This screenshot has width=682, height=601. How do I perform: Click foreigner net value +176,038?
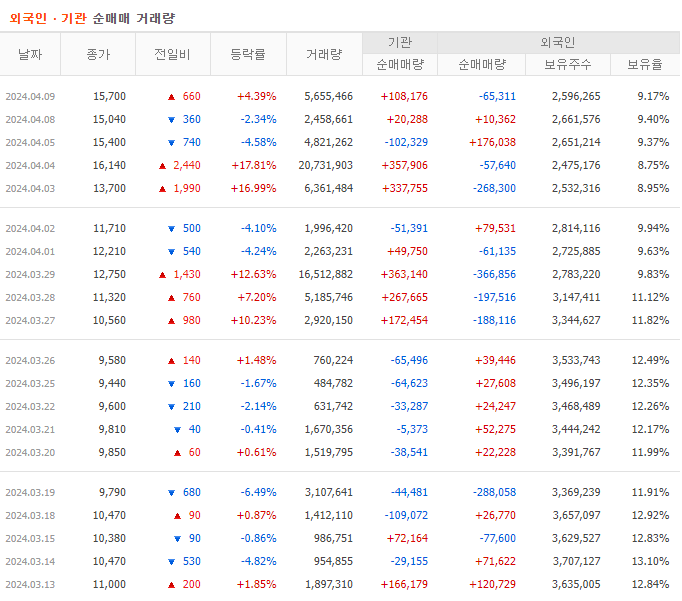pyautogui.click(x=492, y=142)
